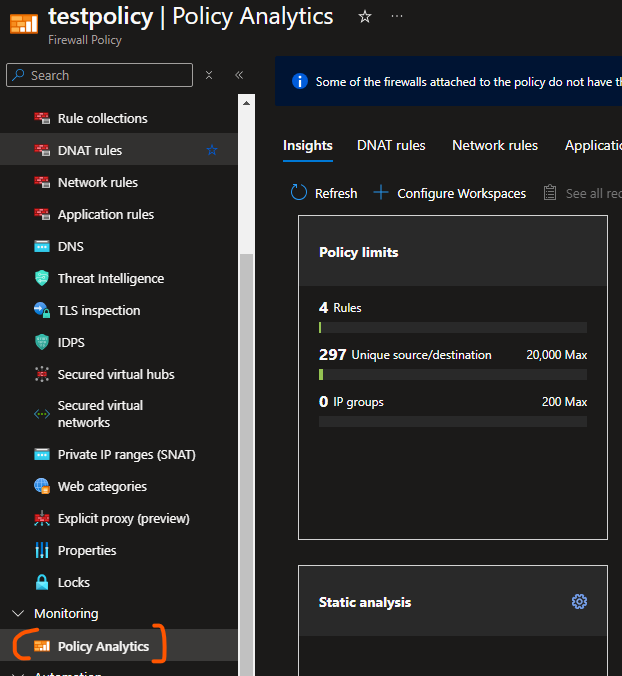Click Configure Workspaces button
This screenshot has width=622, height=676.
click(x=450, y=193)
